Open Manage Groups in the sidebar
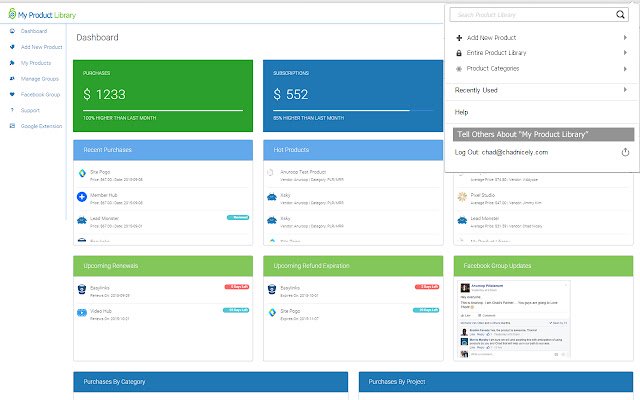The width and height of the screenshot is (640, 400). click(x=40, y=79)
